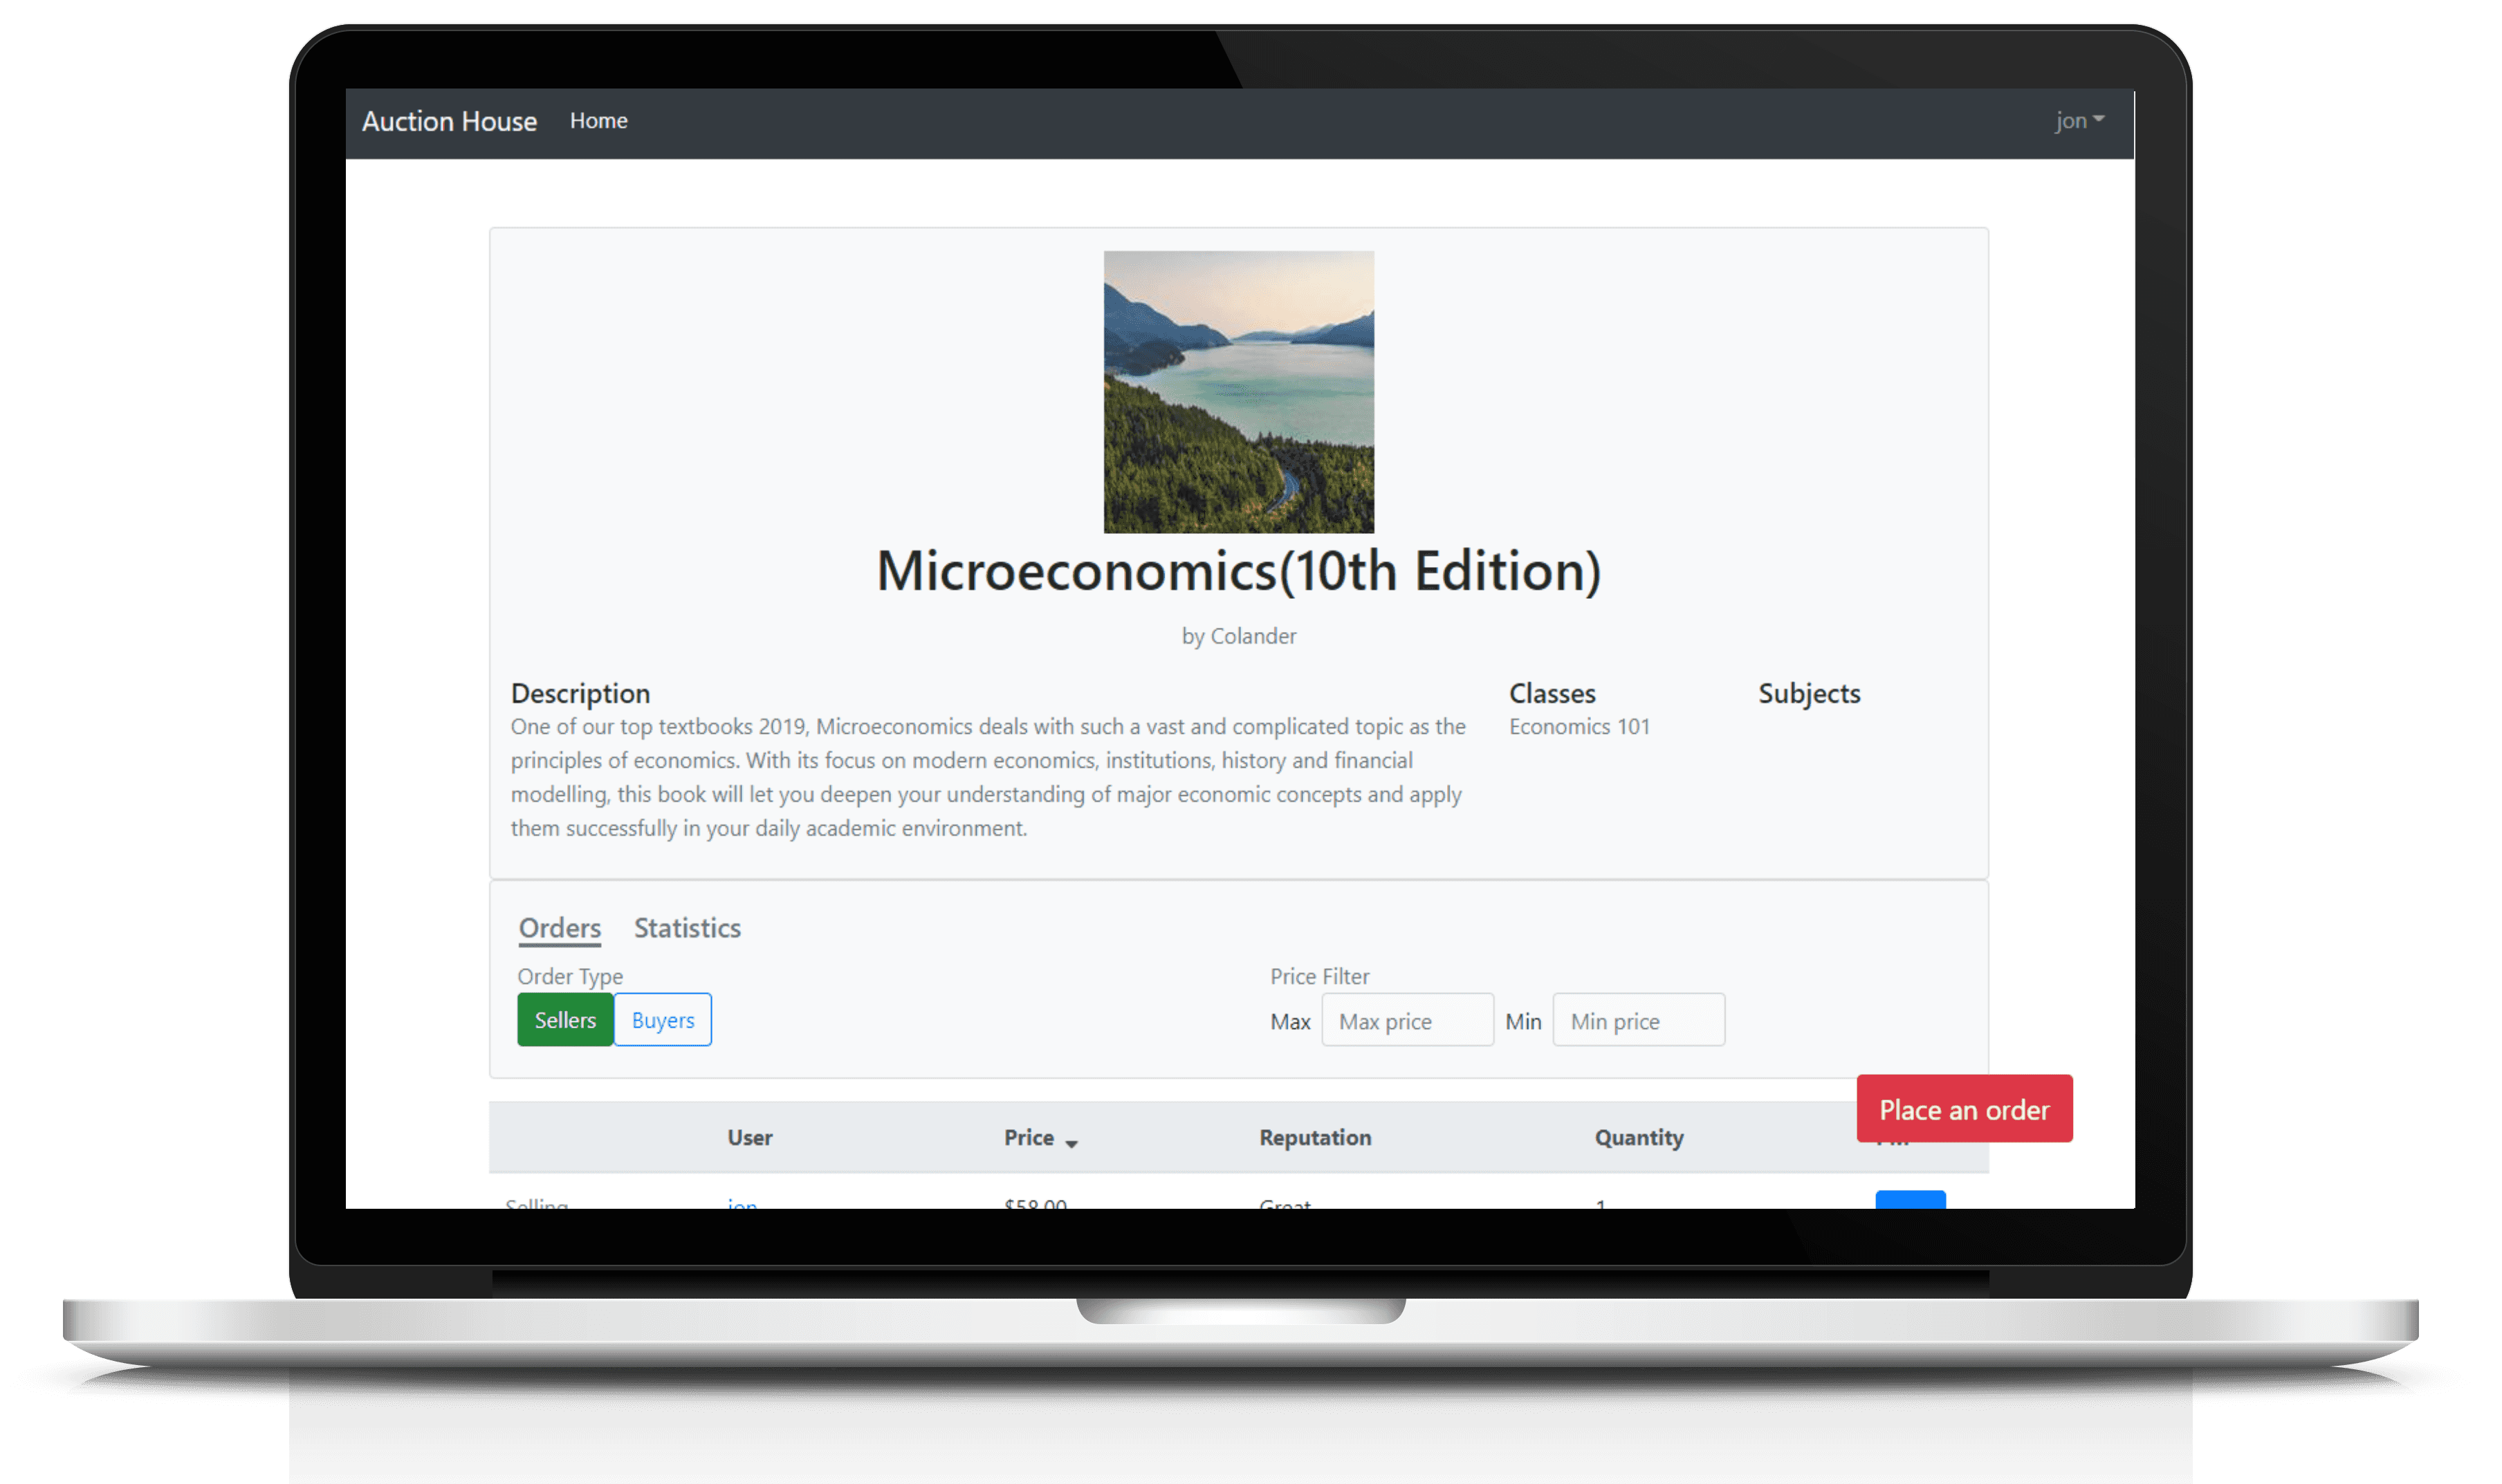Image resolution: width=2502 pixels, height=1484 pixels.
Task: Switch to the Orders tab
Action: [559, 928]
